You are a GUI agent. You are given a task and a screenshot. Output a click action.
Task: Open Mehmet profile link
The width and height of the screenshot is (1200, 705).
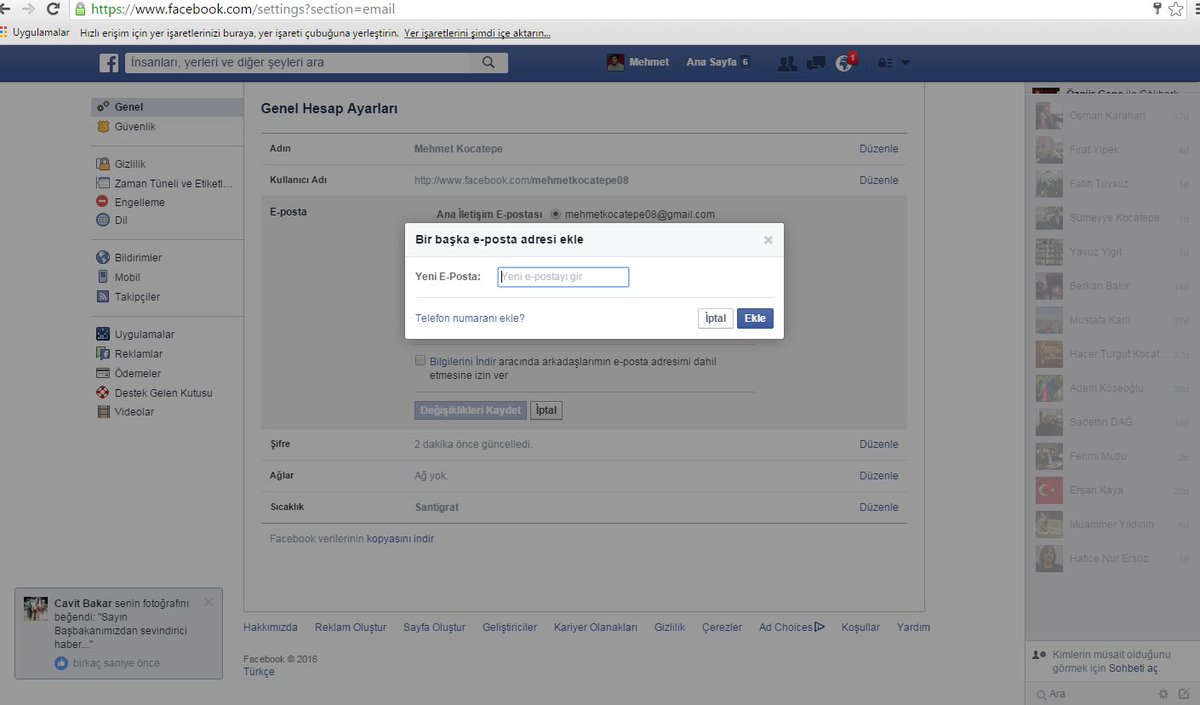pyautogui.click(x=649, y=62)
